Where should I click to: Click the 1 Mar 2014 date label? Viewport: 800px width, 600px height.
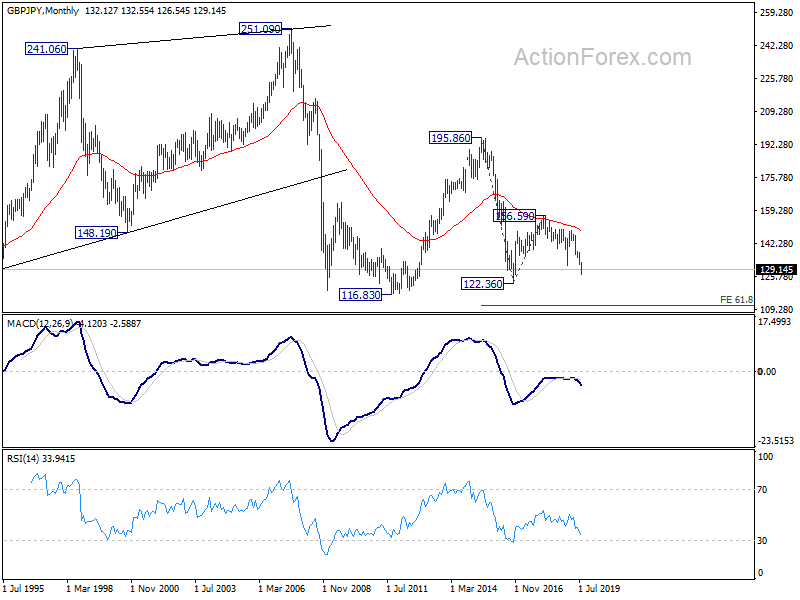473,588
